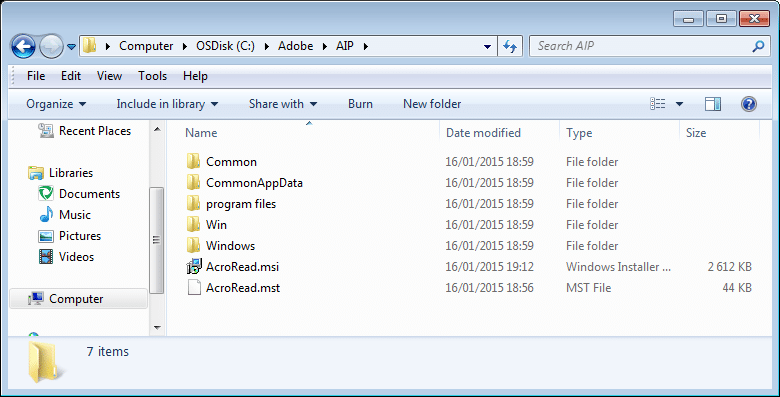Click the navigation pane scrollbar thumb
This screenshot has height=397, width=780.
click(157, 240)
